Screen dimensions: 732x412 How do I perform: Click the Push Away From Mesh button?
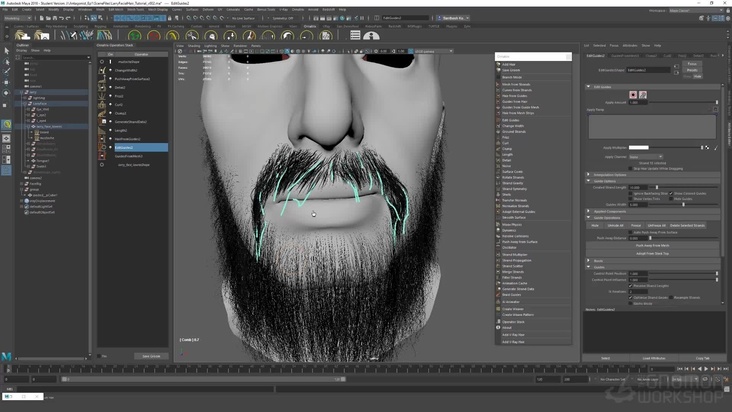click(650, 246)
